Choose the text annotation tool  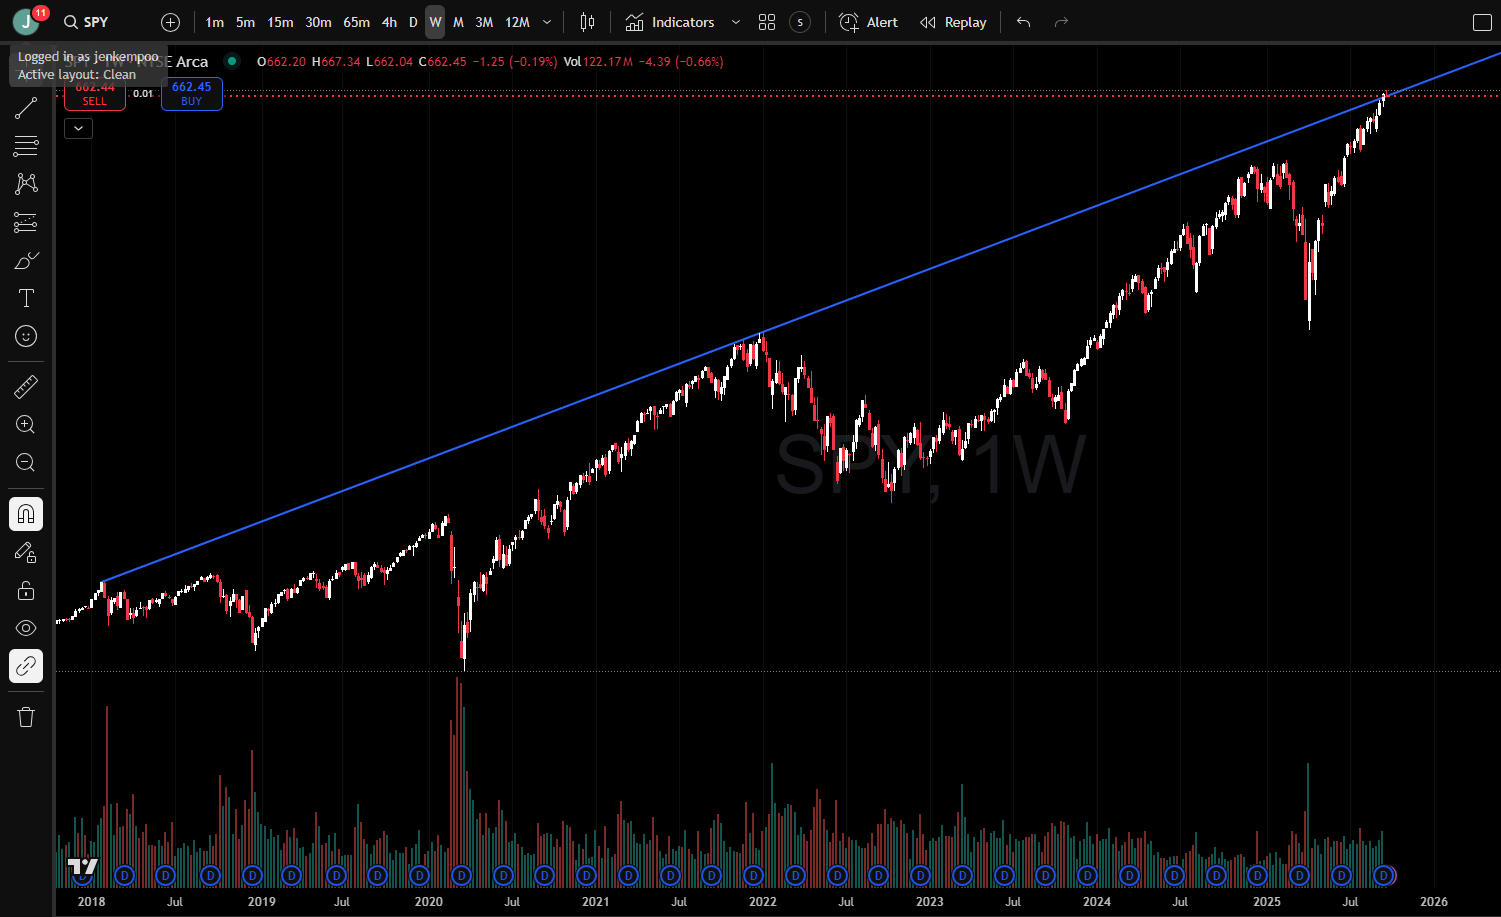click(26, 299)
